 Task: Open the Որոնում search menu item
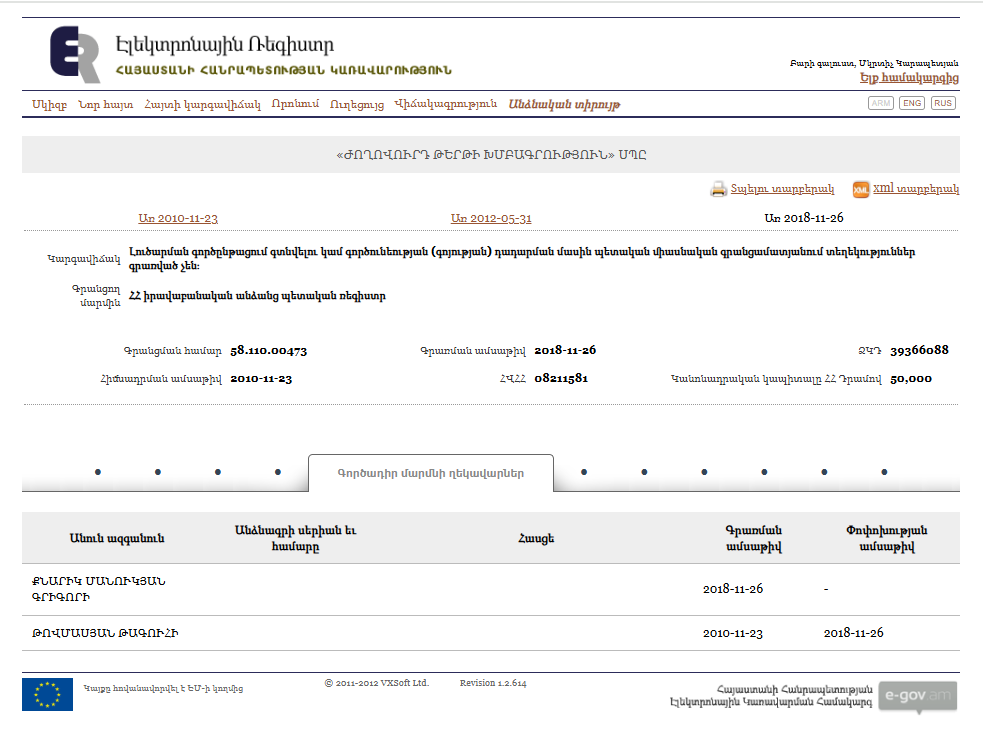point(295,104)
